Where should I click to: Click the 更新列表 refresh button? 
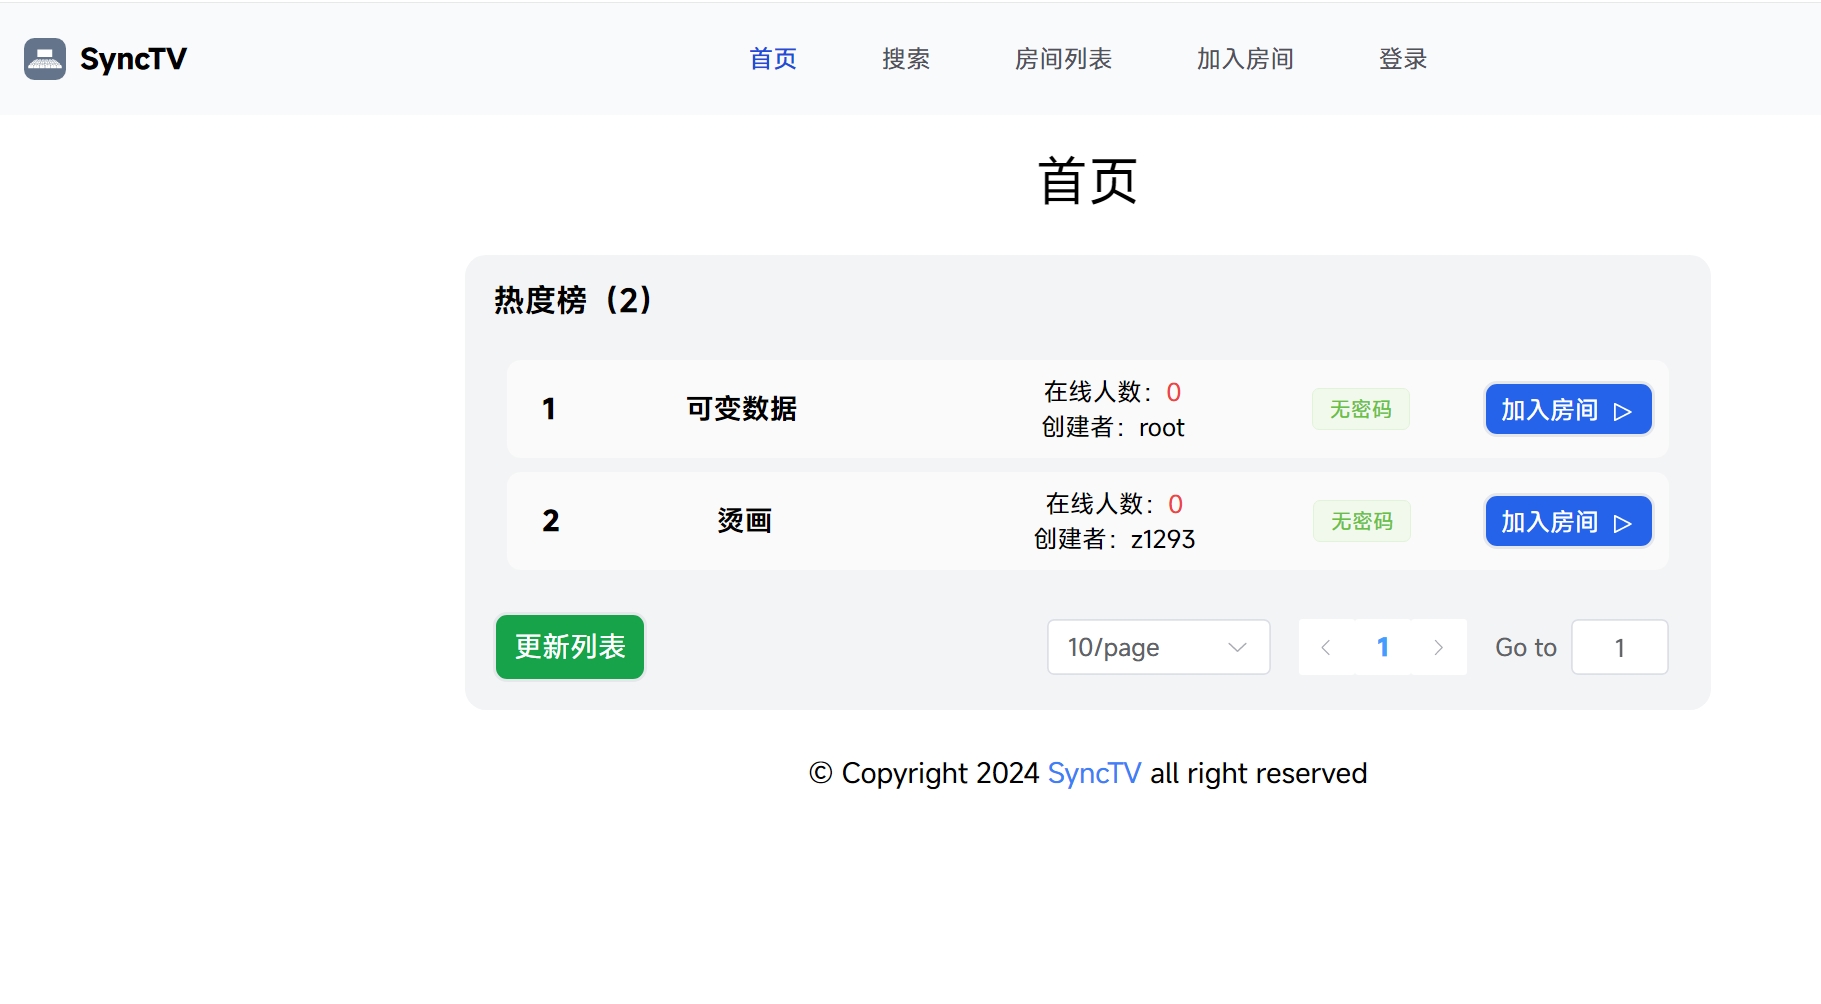click(569, 647)
